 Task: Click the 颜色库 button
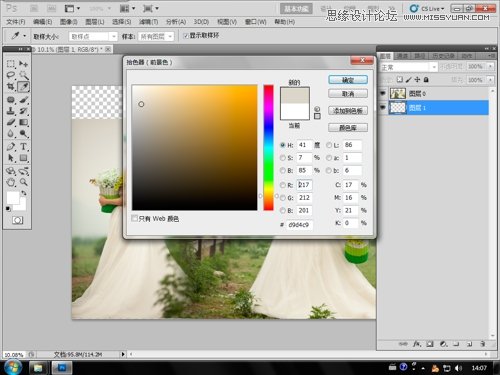tap(348, 128)
